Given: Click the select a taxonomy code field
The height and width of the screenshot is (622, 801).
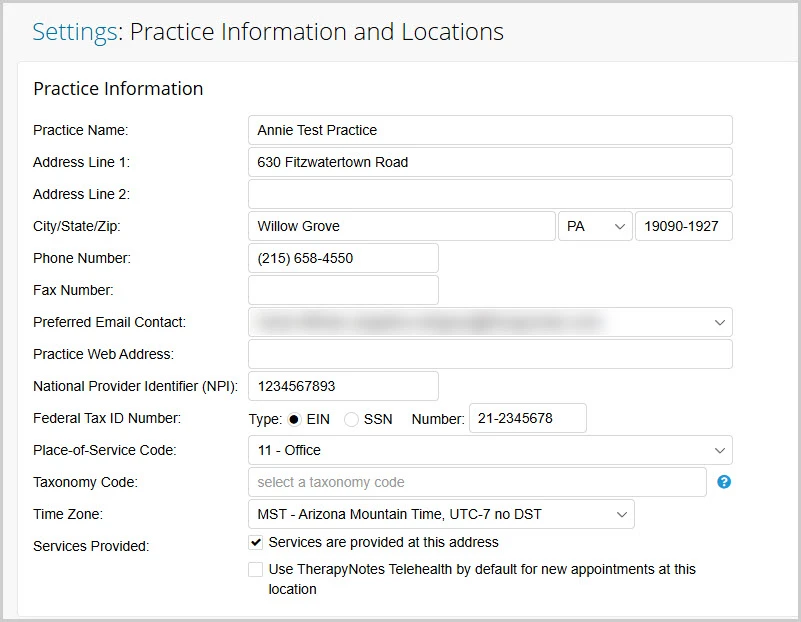Looking at the screenshot, I should pos(477,482).
